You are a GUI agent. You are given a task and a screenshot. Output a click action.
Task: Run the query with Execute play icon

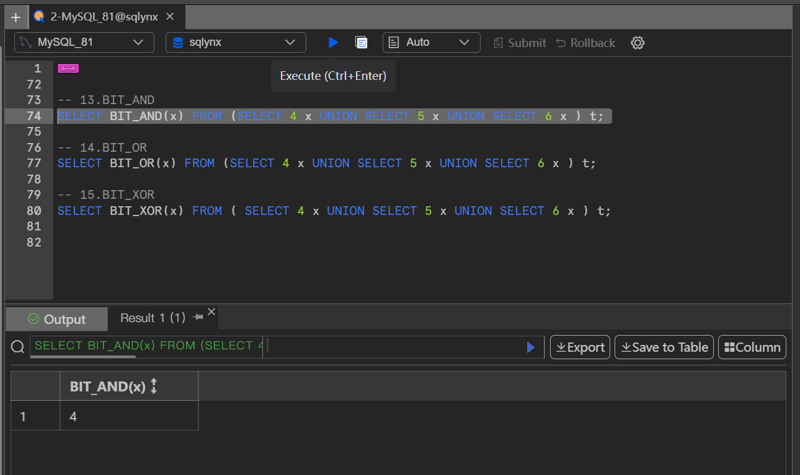click(x=333, y=42)
